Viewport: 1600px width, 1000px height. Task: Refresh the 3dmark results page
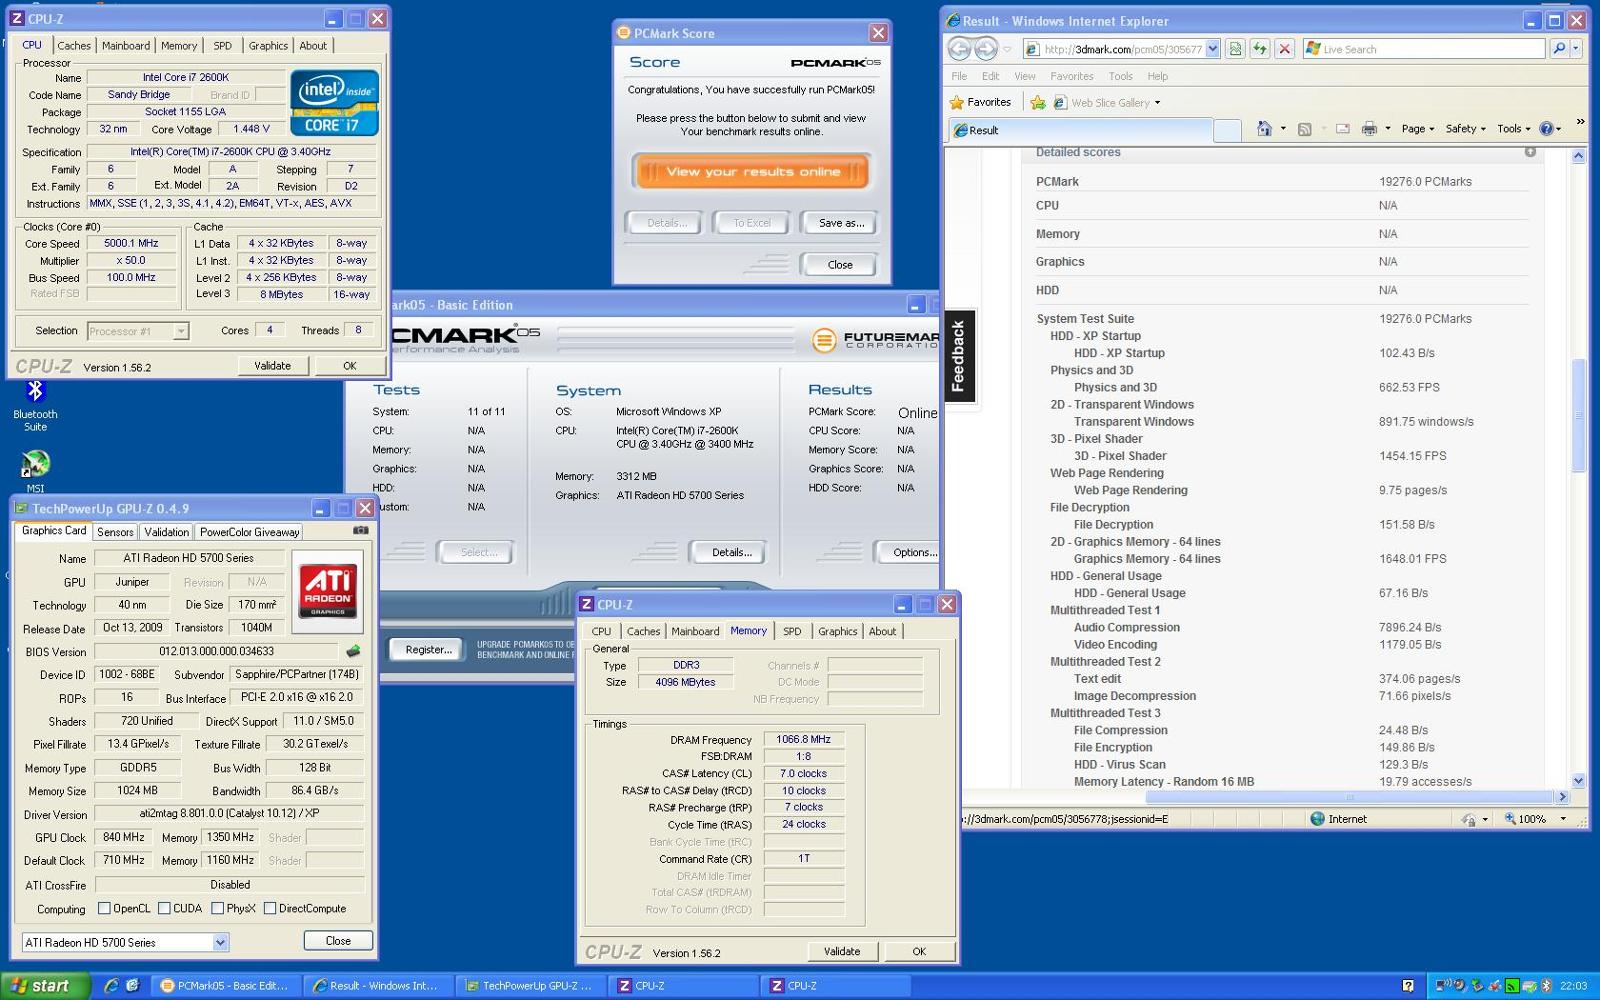[1260, 49]
